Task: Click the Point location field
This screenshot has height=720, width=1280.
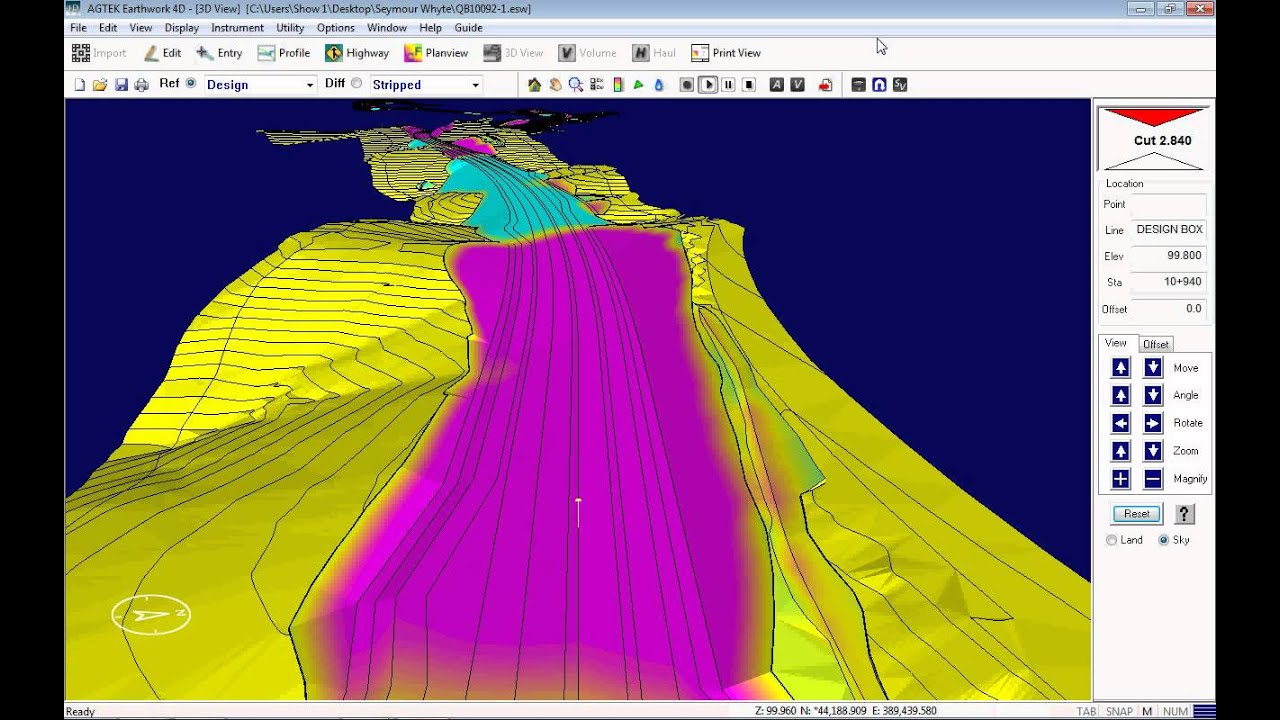Action: (x=1168, y=204)
